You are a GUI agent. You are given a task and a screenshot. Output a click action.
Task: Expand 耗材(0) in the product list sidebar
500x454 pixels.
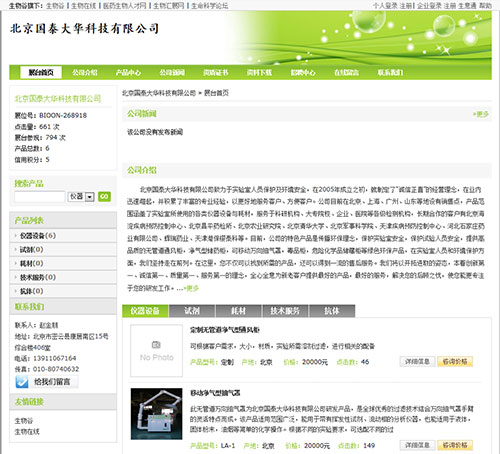(x=32, y=263)
